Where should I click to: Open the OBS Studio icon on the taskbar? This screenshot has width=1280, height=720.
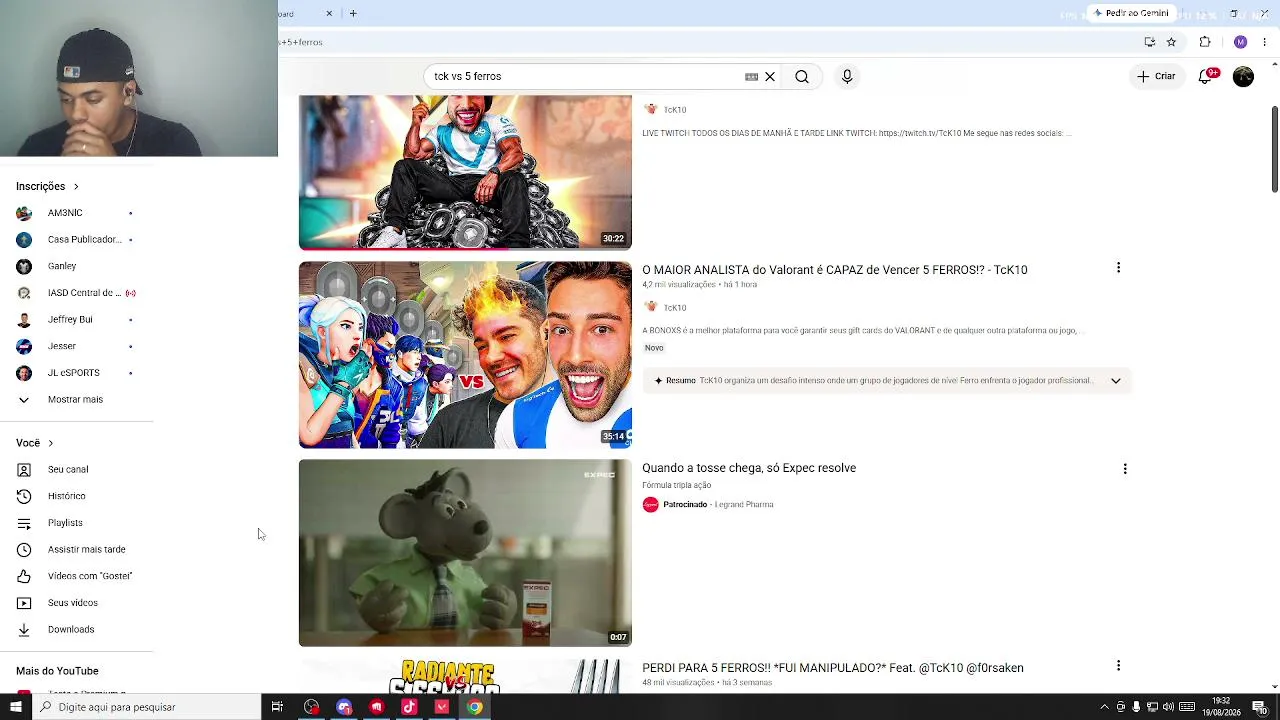pyautogui.click(x=311, y=707)
